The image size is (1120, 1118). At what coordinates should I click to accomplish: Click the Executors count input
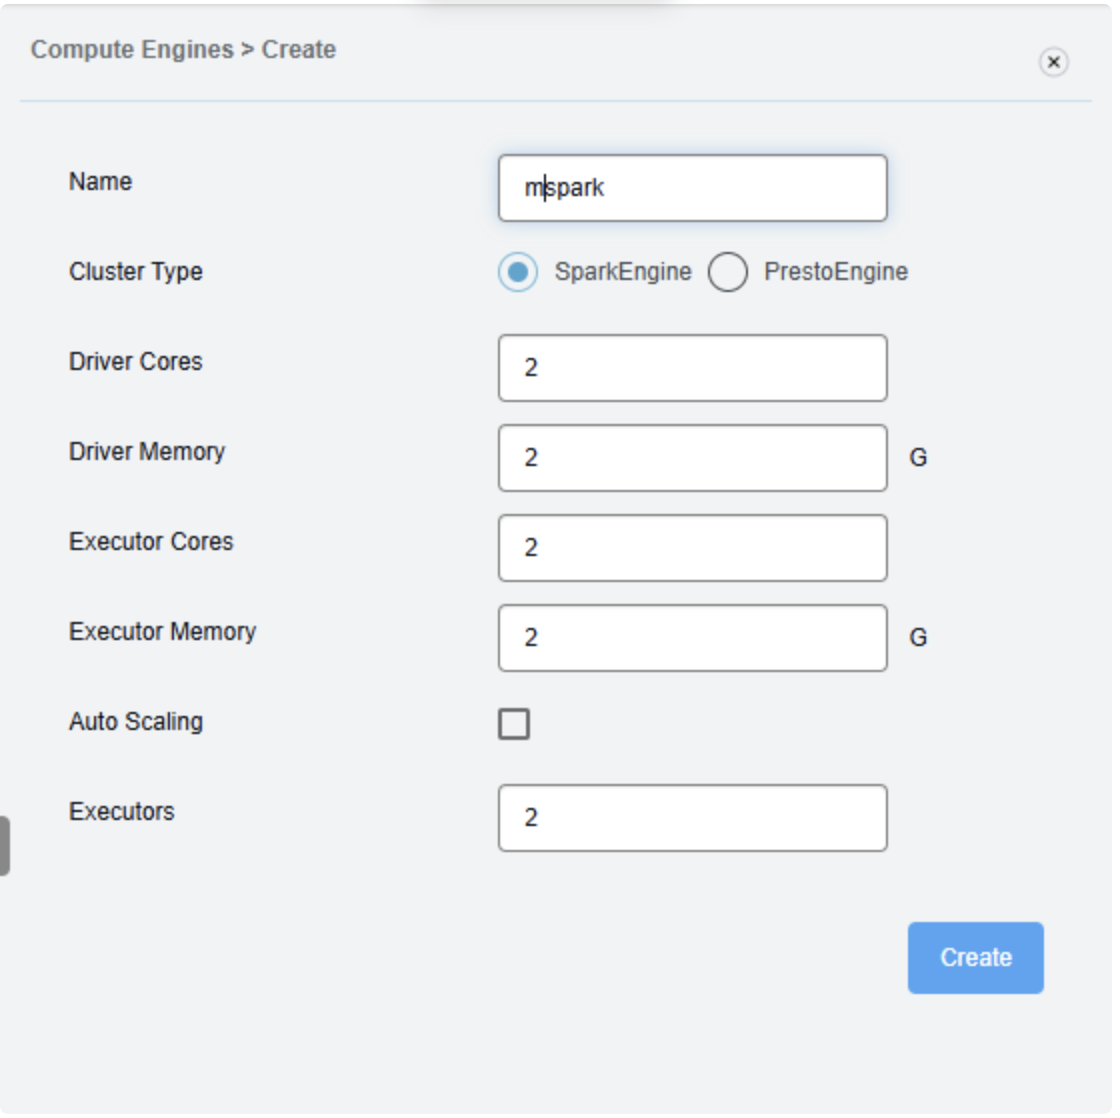(692, 818)
